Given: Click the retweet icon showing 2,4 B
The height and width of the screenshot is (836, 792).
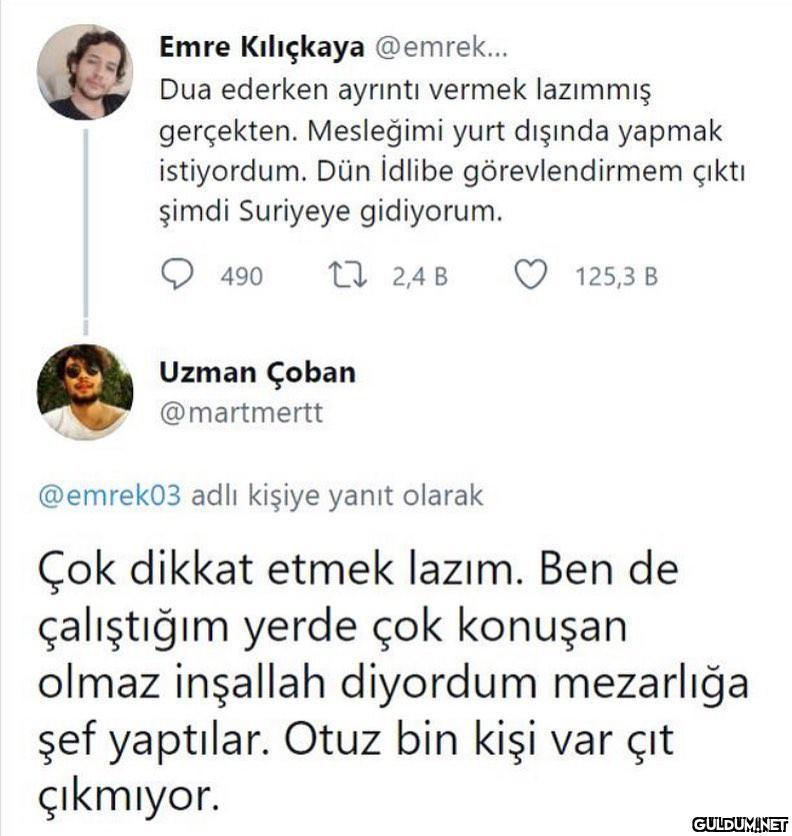Looking at the screenshot, I should coord(345,272).
